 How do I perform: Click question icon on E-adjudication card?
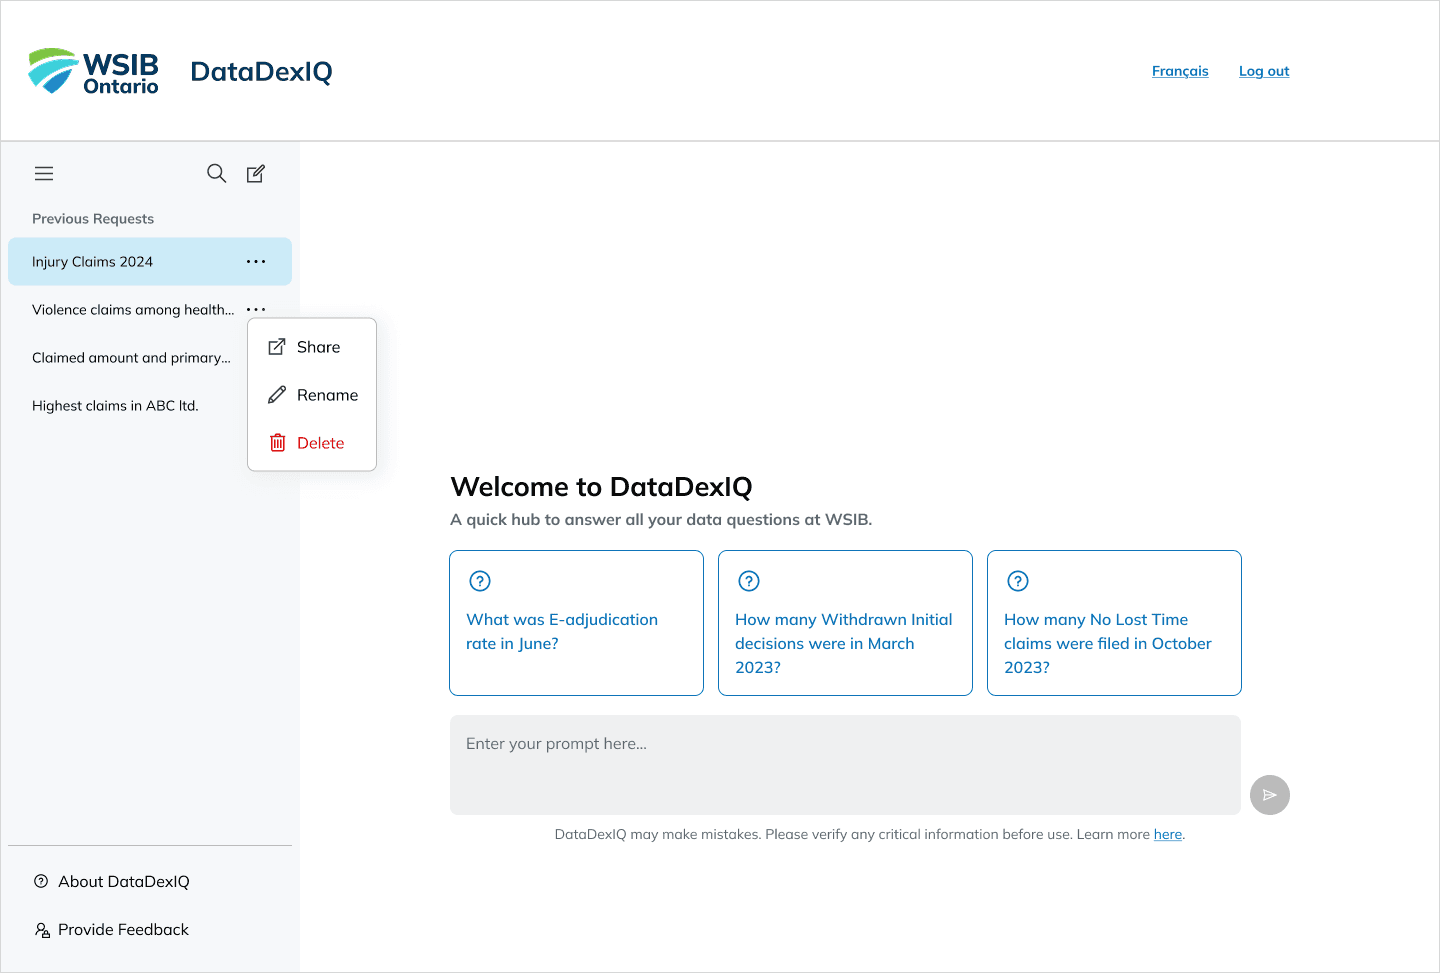(x=480, y=581)
